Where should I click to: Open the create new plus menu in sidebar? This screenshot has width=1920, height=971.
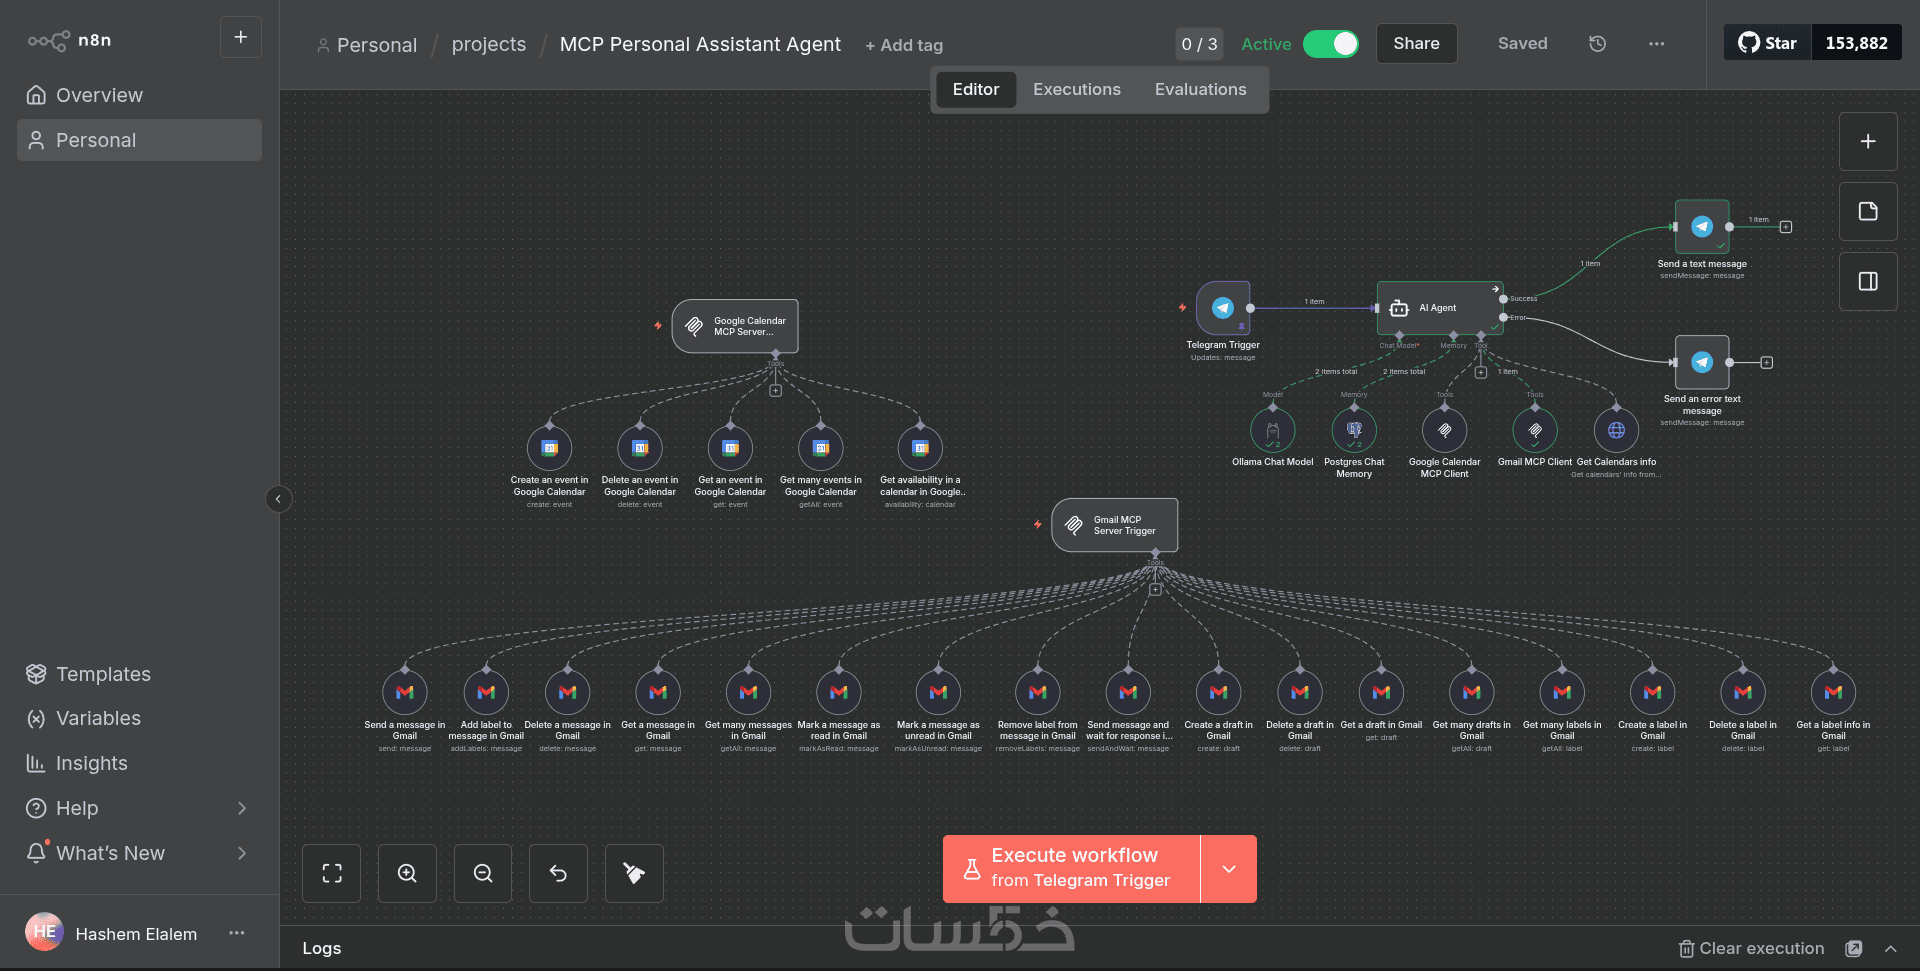point(241,37)
